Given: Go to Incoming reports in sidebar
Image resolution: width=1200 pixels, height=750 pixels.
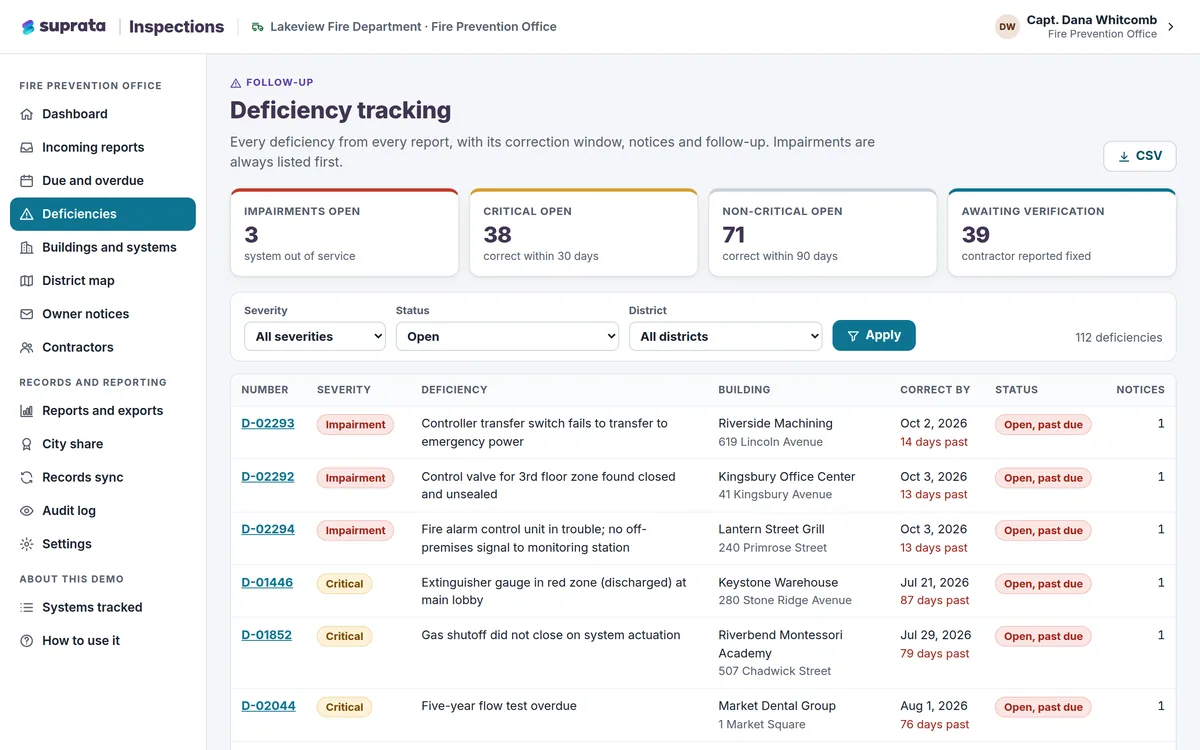Looking at the screenshot, I should coord(103,147).
